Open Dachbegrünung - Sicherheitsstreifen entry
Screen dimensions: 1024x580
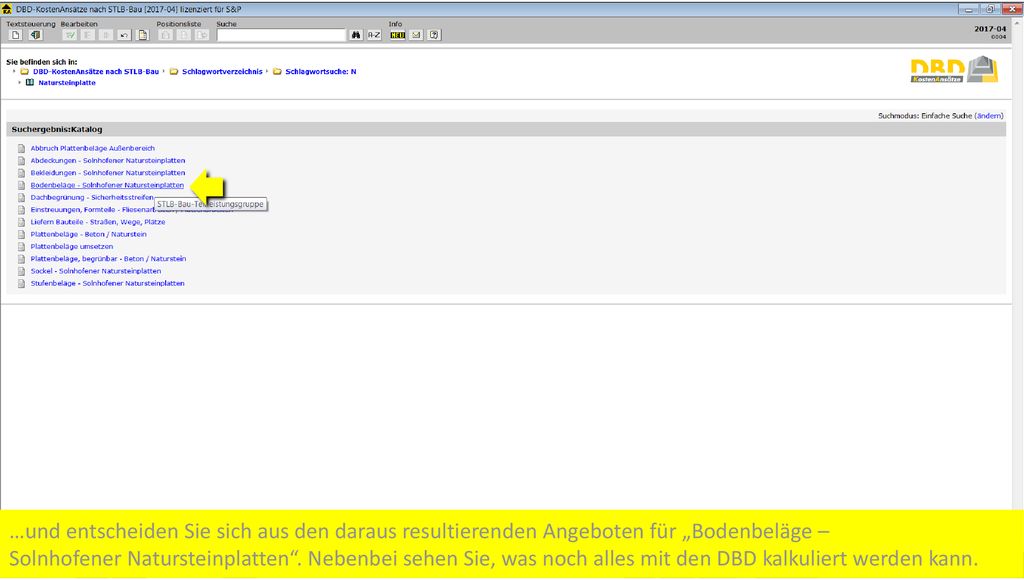point(92,197)
